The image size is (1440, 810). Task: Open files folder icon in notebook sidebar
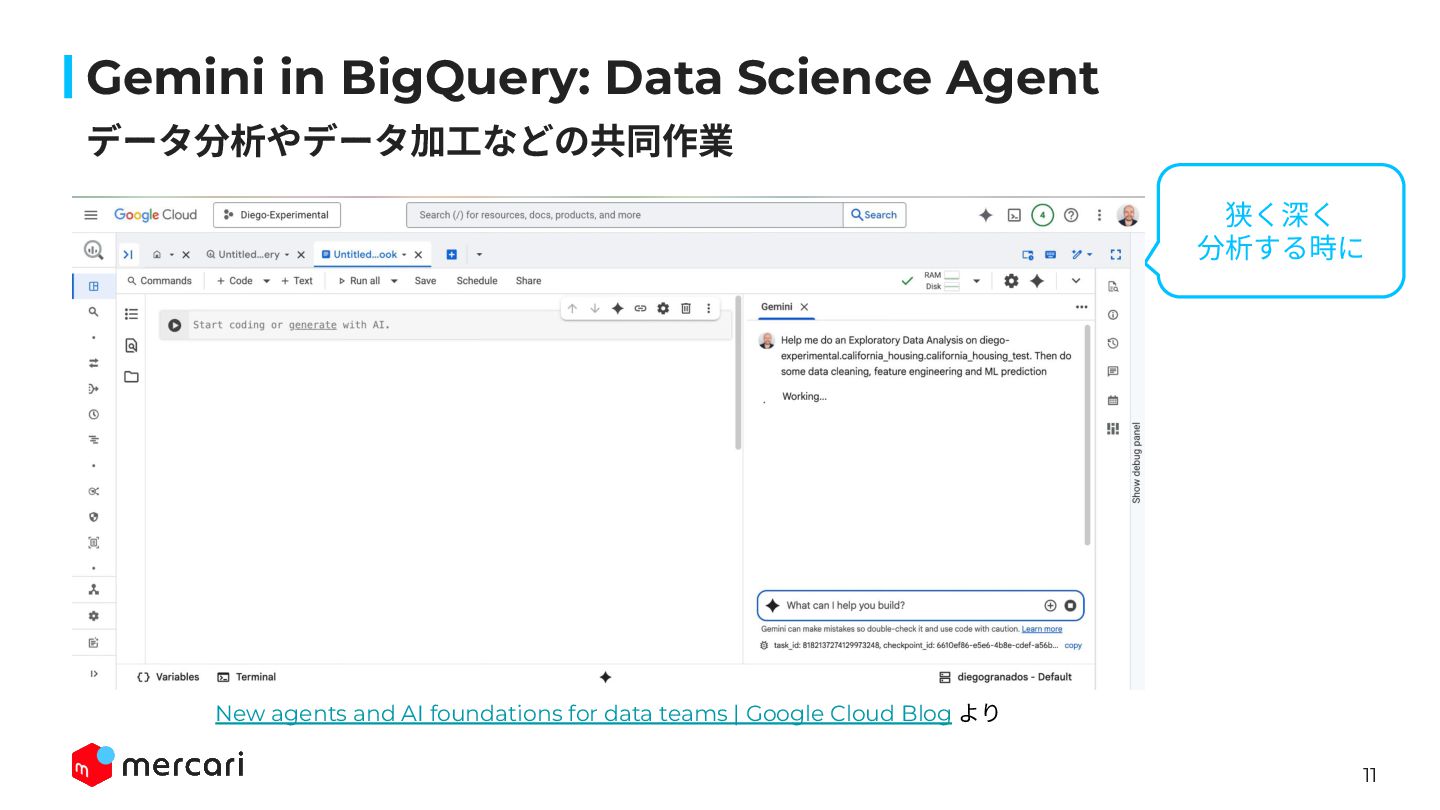pos(131,377)
